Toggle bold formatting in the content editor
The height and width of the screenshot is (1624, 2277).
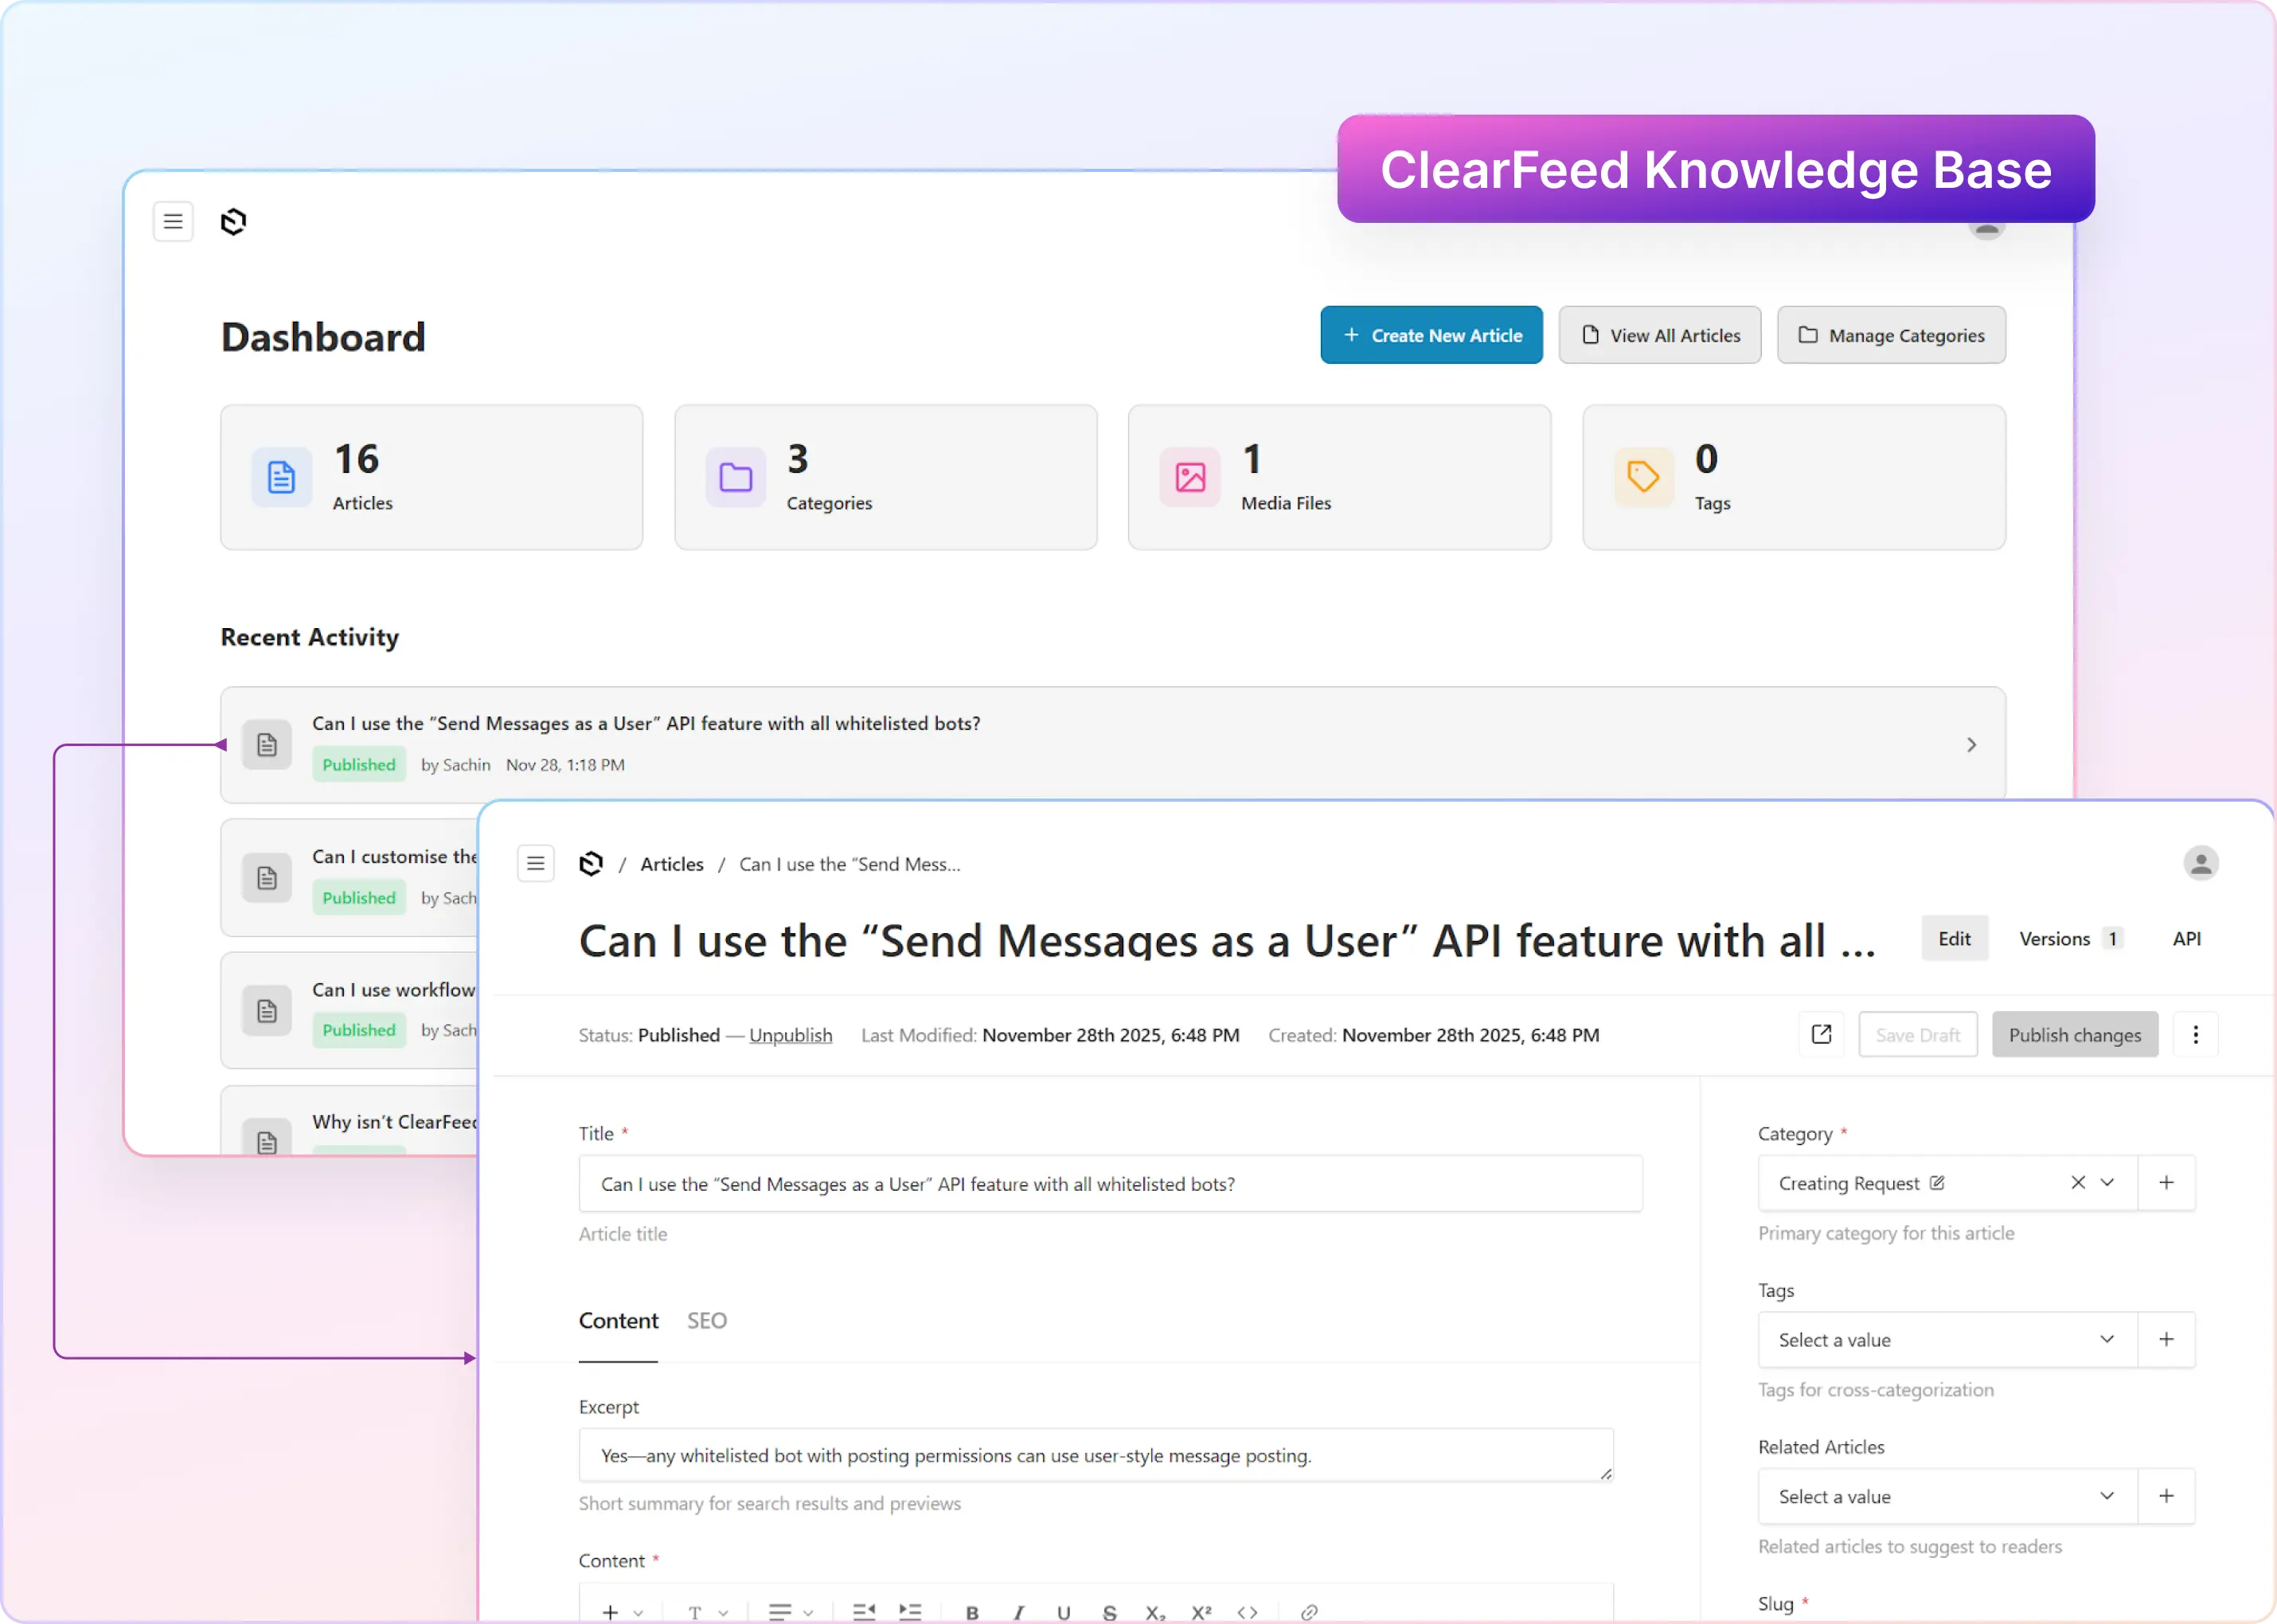pos(971,1611)
